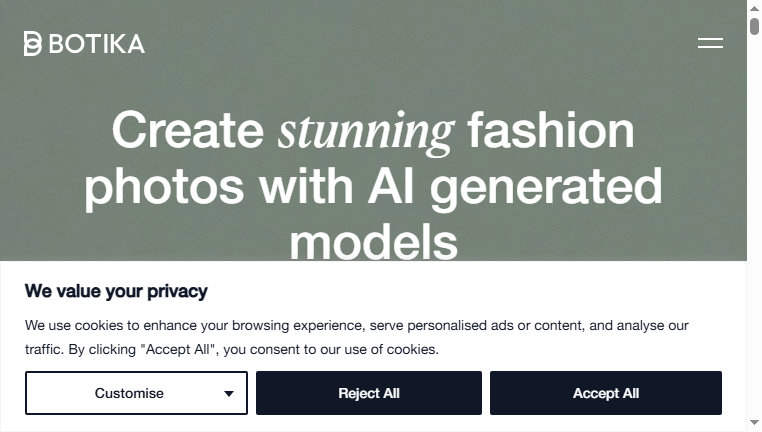Click the word "models" in the headline
The width and height of the screenshot is (762, 432).
pyautogui.click(x=374, y=242)
